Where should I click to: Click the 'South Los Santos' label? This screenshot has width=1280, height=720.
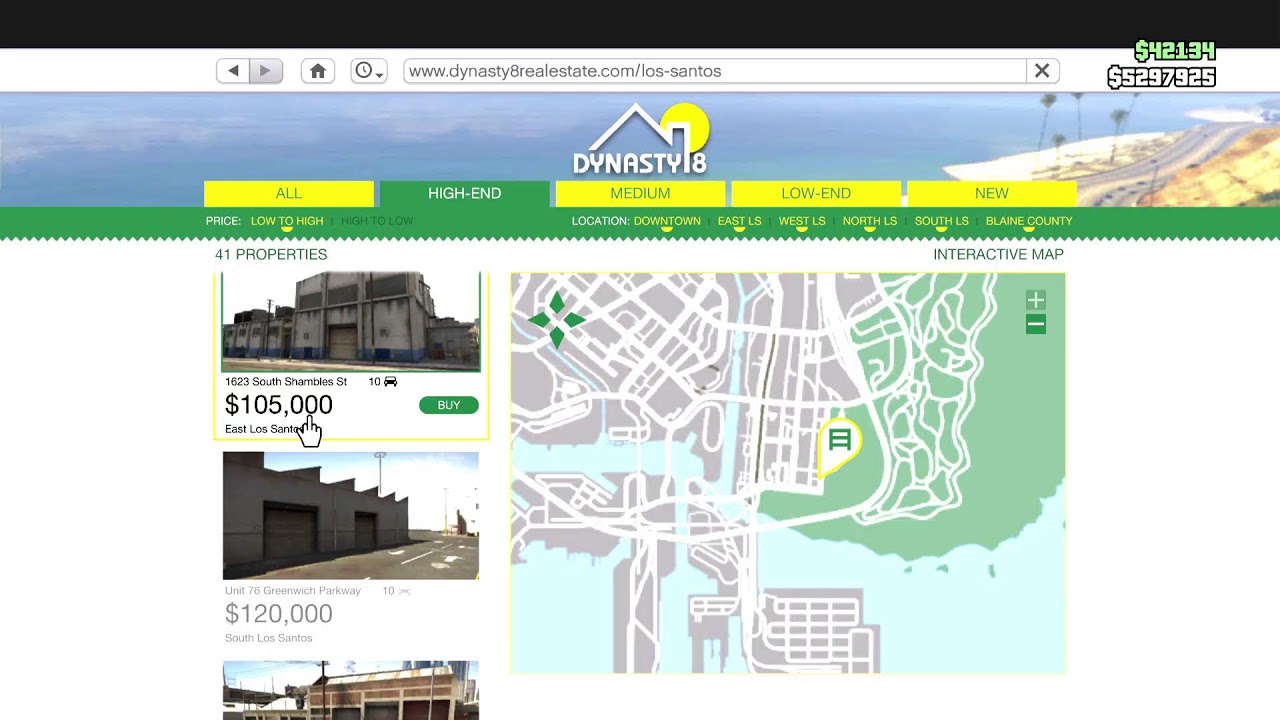tap(269, 638)
